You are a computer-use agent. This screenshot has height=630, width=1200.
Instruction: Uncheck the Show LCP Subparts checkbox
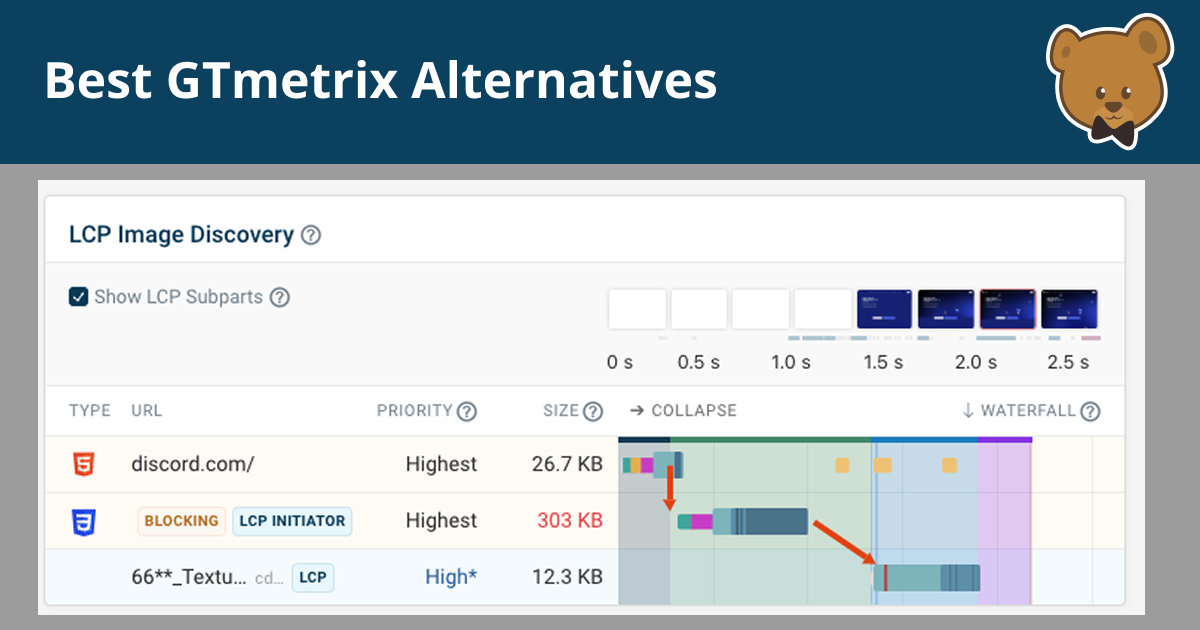(x=78, y=296)
